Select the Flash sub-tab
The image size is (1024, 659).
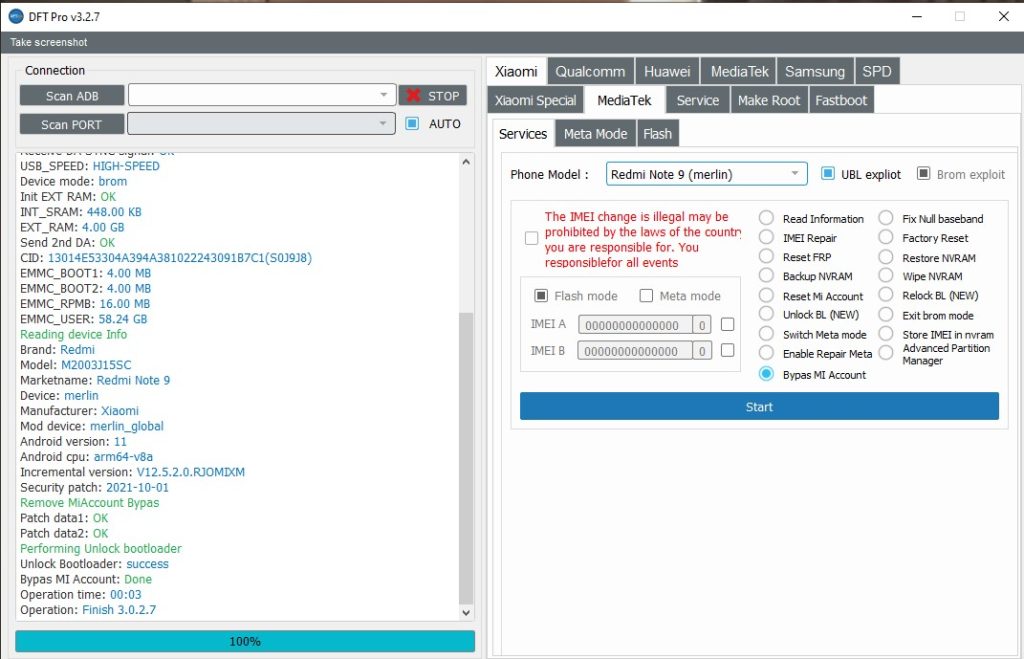point(657,134)
